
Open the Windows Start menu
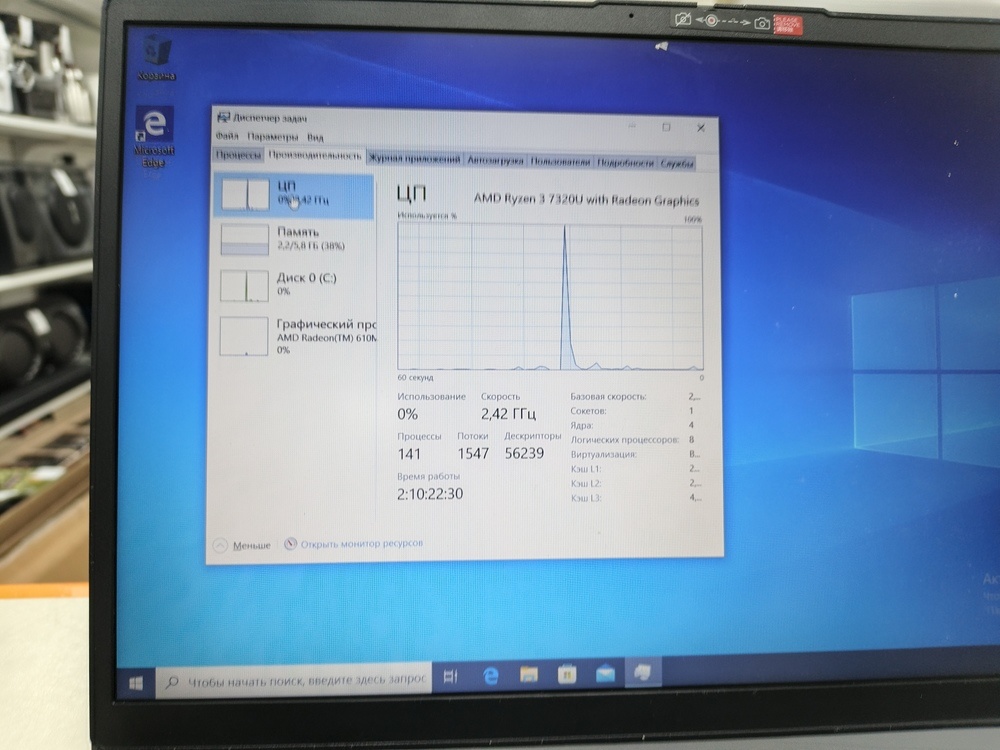pyautogui.click(x=136, y=684)
